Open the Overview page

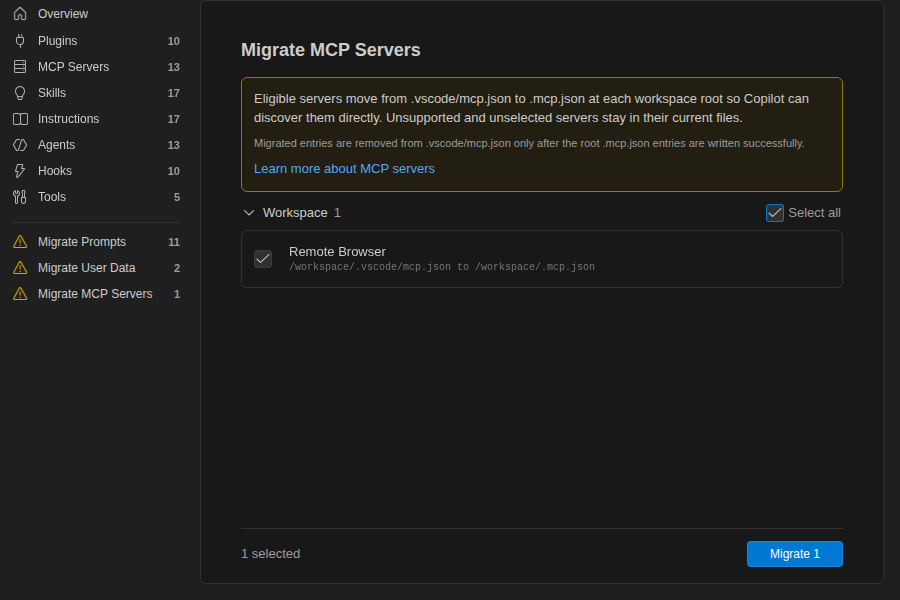point(96,14)
